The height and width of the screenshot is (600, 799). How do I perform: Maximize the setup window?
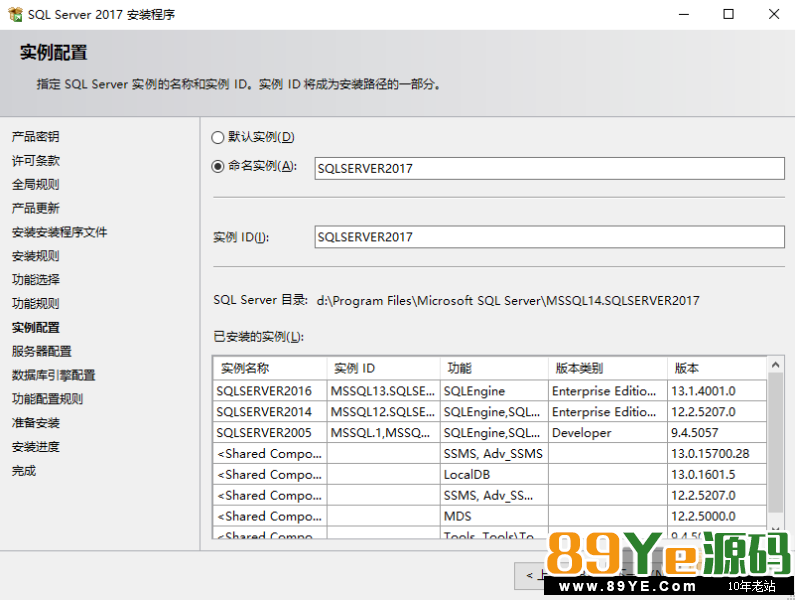coord(729,14)
